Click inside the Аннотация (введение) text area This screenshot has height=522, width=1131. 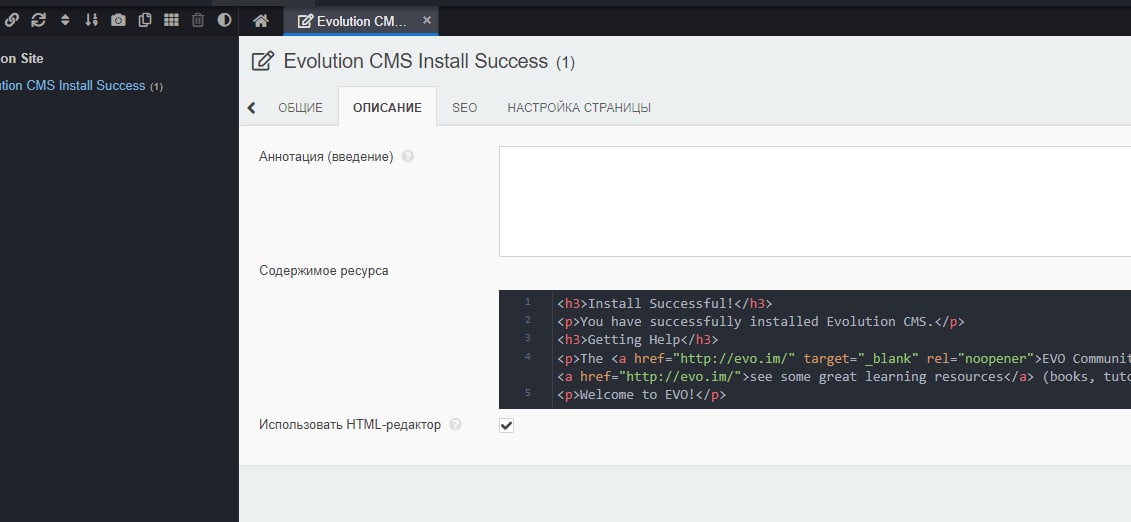815,201
